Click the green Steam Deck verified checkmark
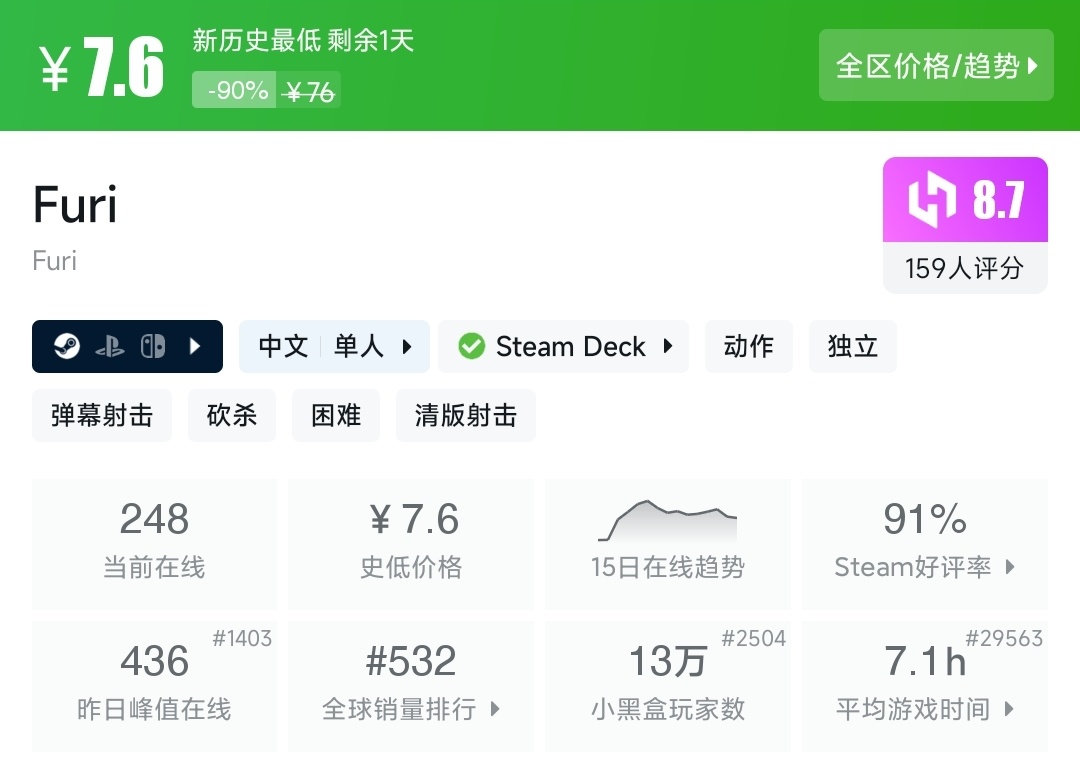 click(471, 347)
